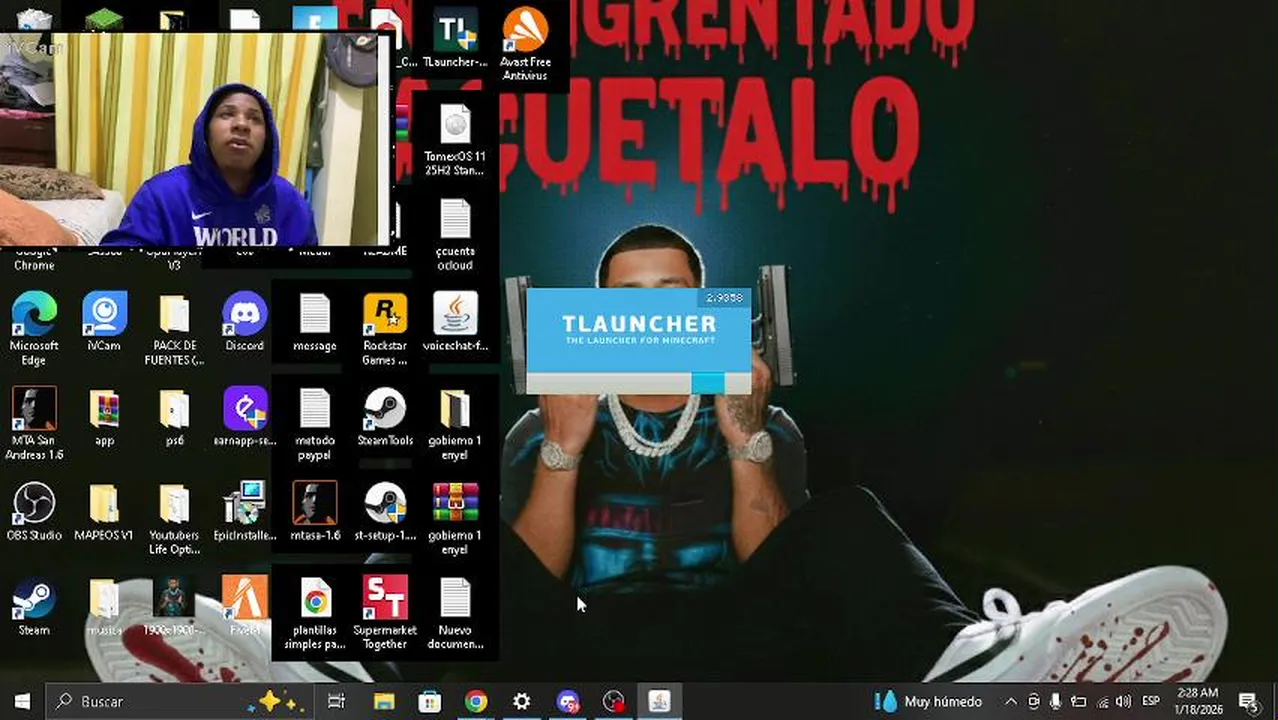
Task: Launch the SteamTools shortcut
Action: tap(385, 417)
